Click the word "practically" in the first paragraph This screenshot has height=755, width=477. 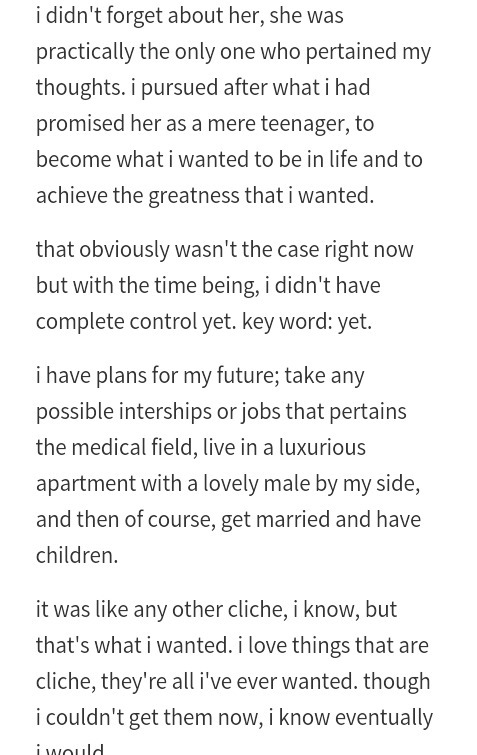coord(85,52)
